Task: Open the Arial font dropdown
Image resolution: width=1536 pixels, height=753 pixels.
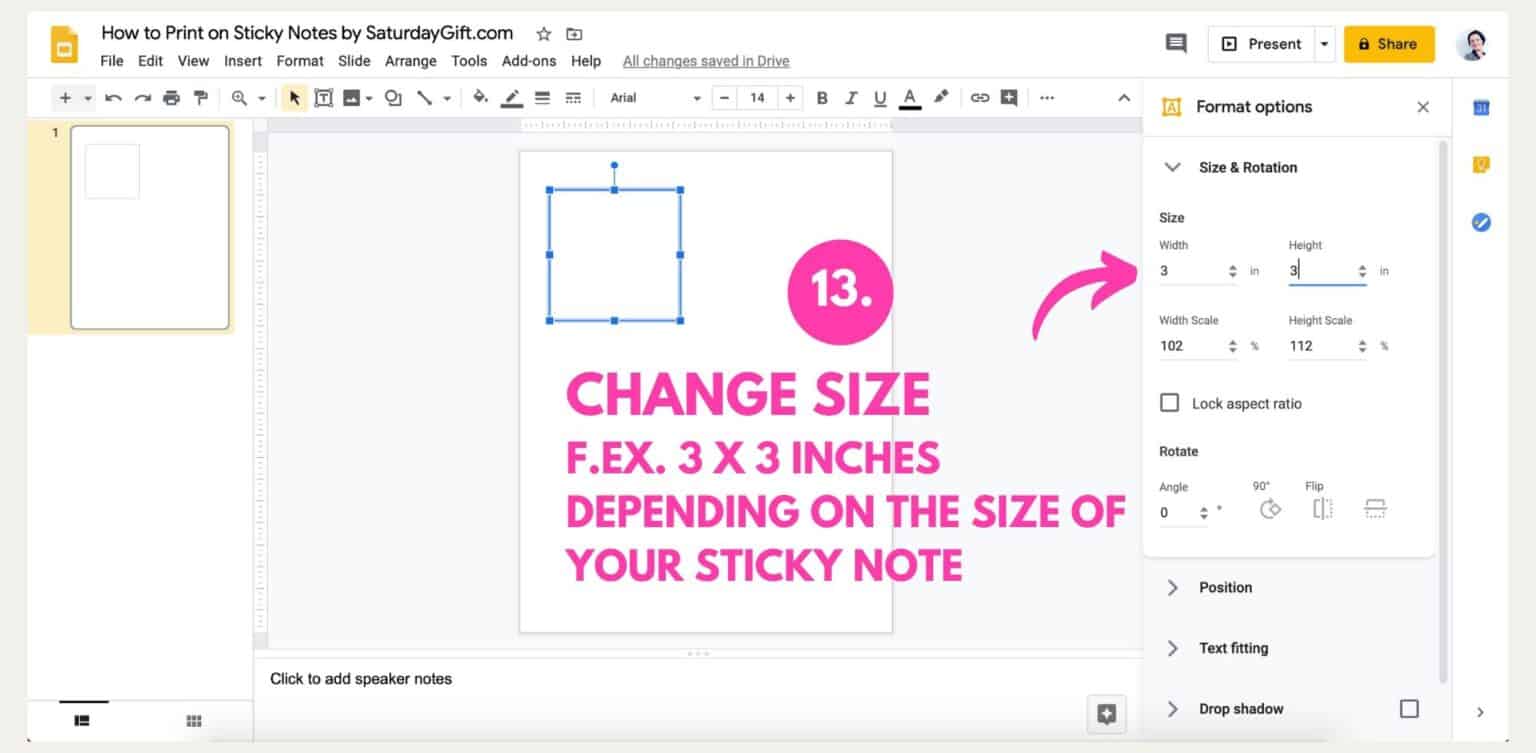Action: pyautogui.click(x=650, y=97)
